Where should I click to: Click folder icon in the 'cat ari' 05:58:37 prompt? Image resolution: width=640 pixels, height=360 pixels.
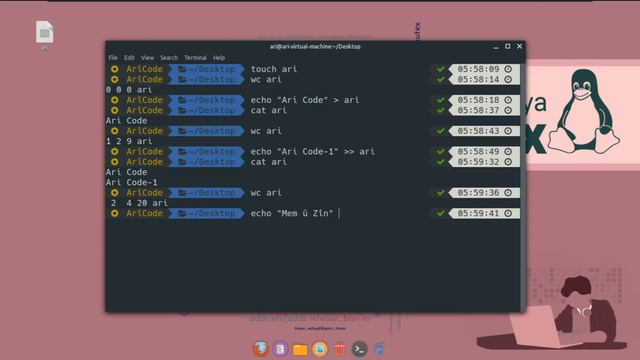[182, 110]
